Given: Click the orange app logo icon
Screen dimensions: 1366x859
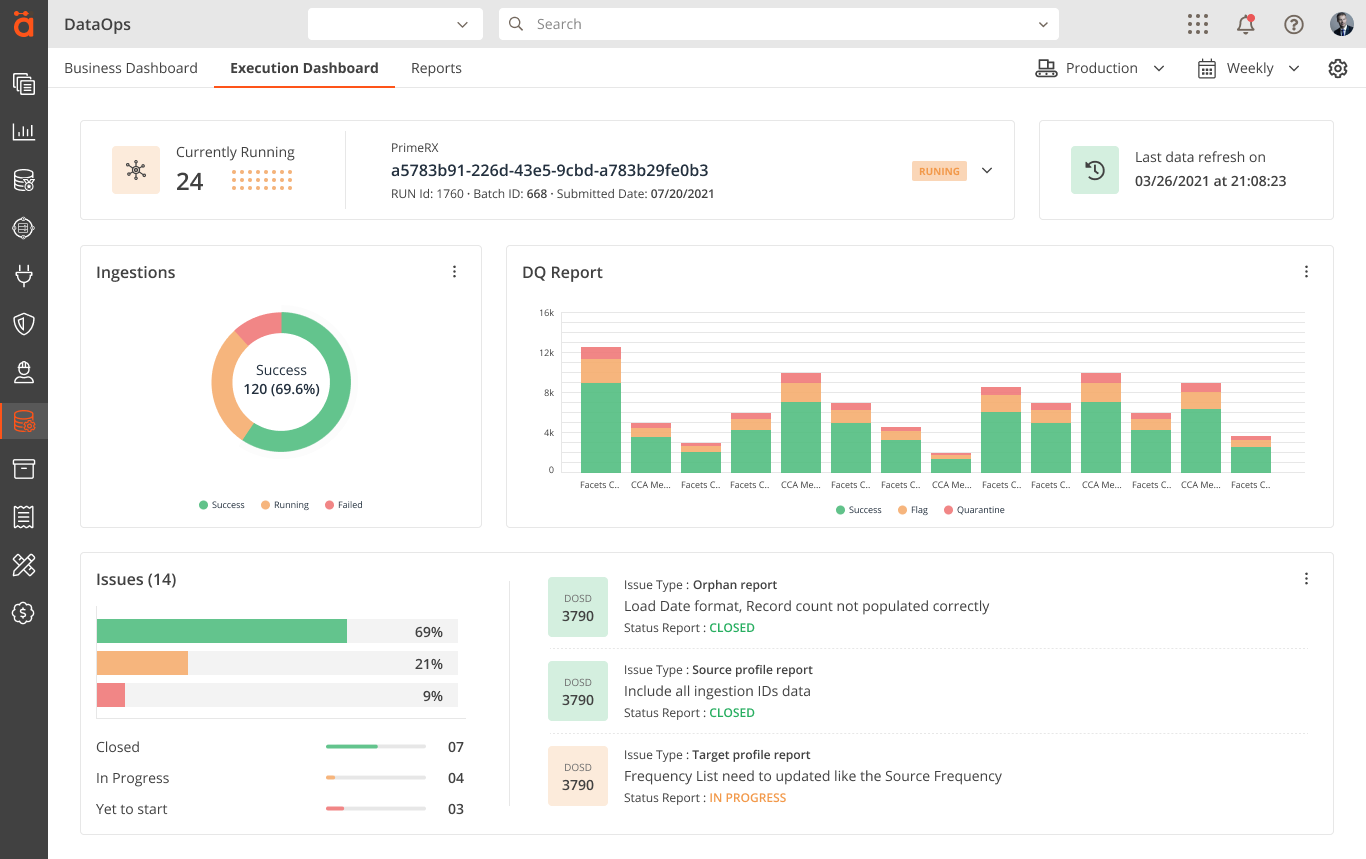Looking at the screenshot, I should click(24, 24).
